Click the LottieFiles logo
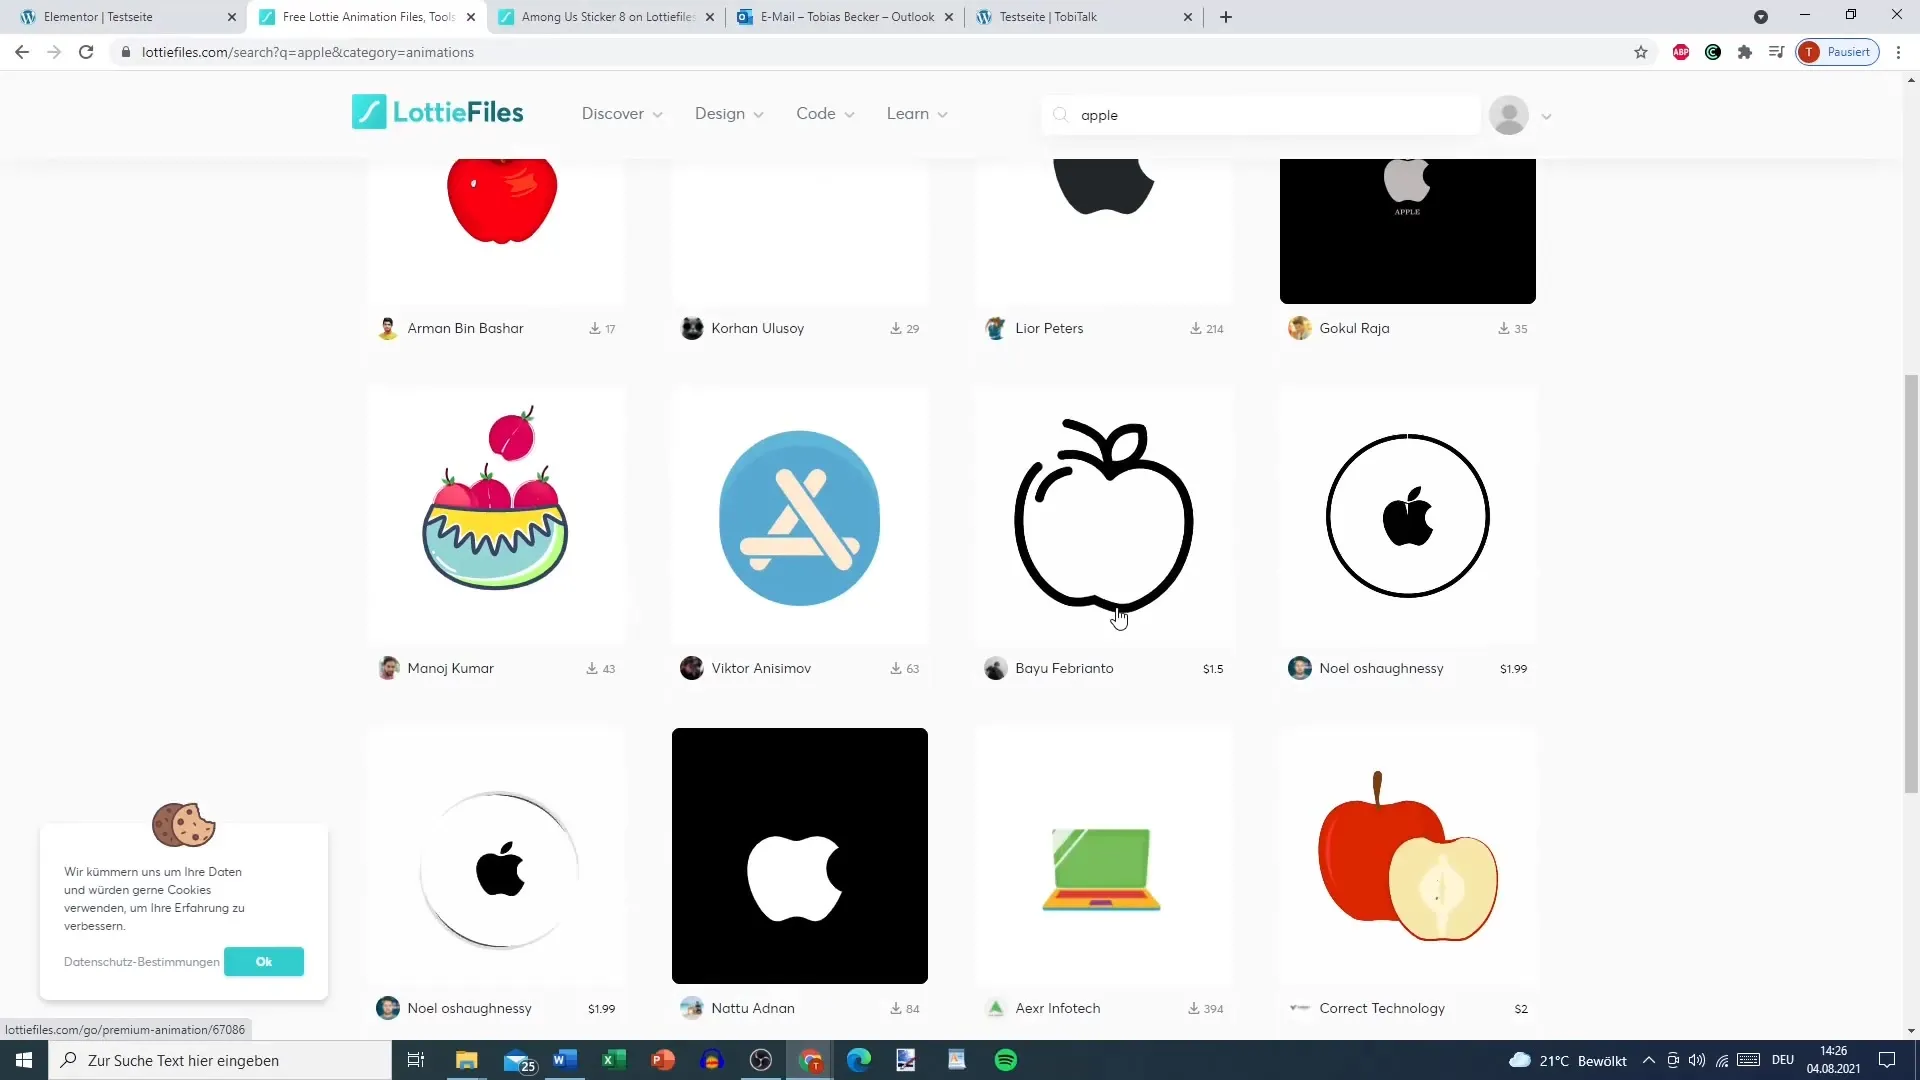1920x1080 pixels. click(438, 112)
